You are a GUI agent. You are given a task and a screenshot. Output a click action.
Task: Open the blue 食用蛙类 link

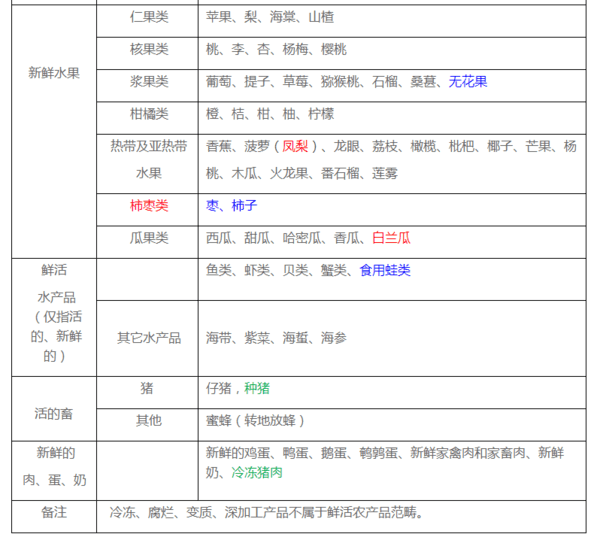(x=385, y=270)
